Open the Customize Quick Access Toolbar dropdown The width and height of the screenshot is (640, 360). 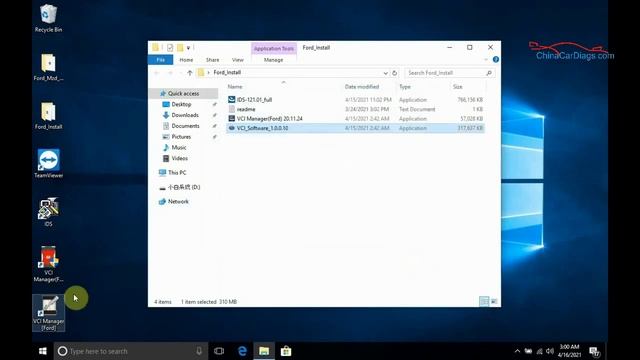[x=188, y=48]
